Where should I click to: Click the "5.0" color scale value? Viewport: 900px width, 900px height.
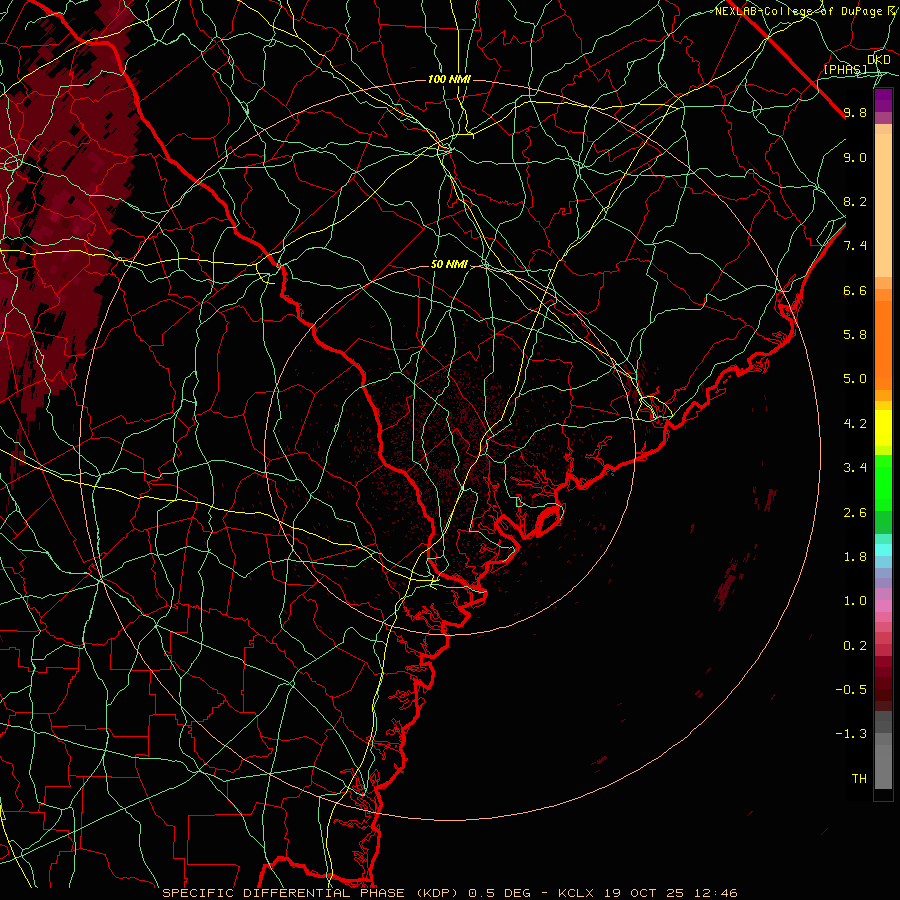pos(855,379)
